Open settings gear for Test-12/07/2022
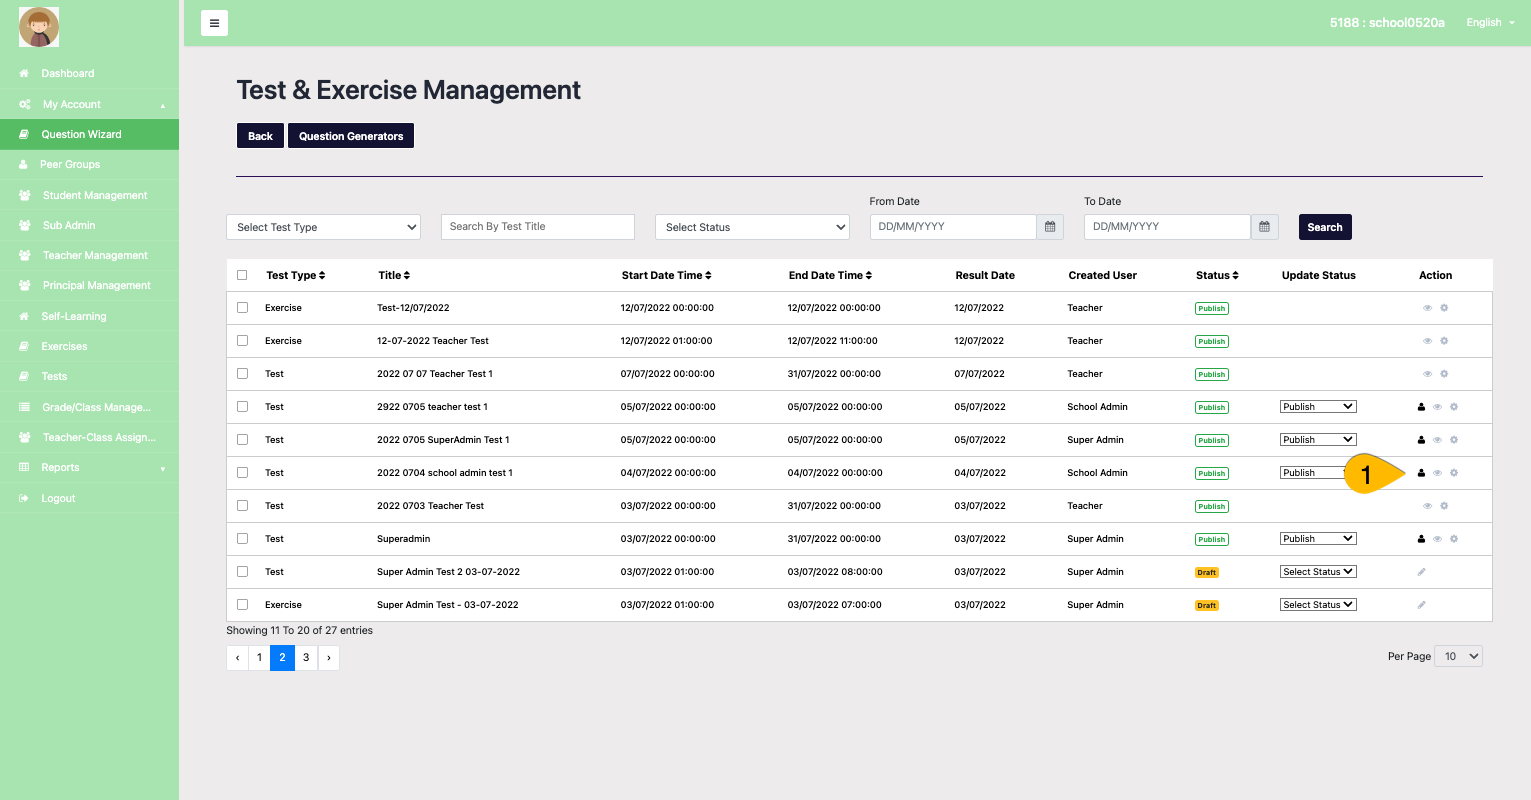The width and height of the screenshot is (1531, 800). coord(1444,308)
